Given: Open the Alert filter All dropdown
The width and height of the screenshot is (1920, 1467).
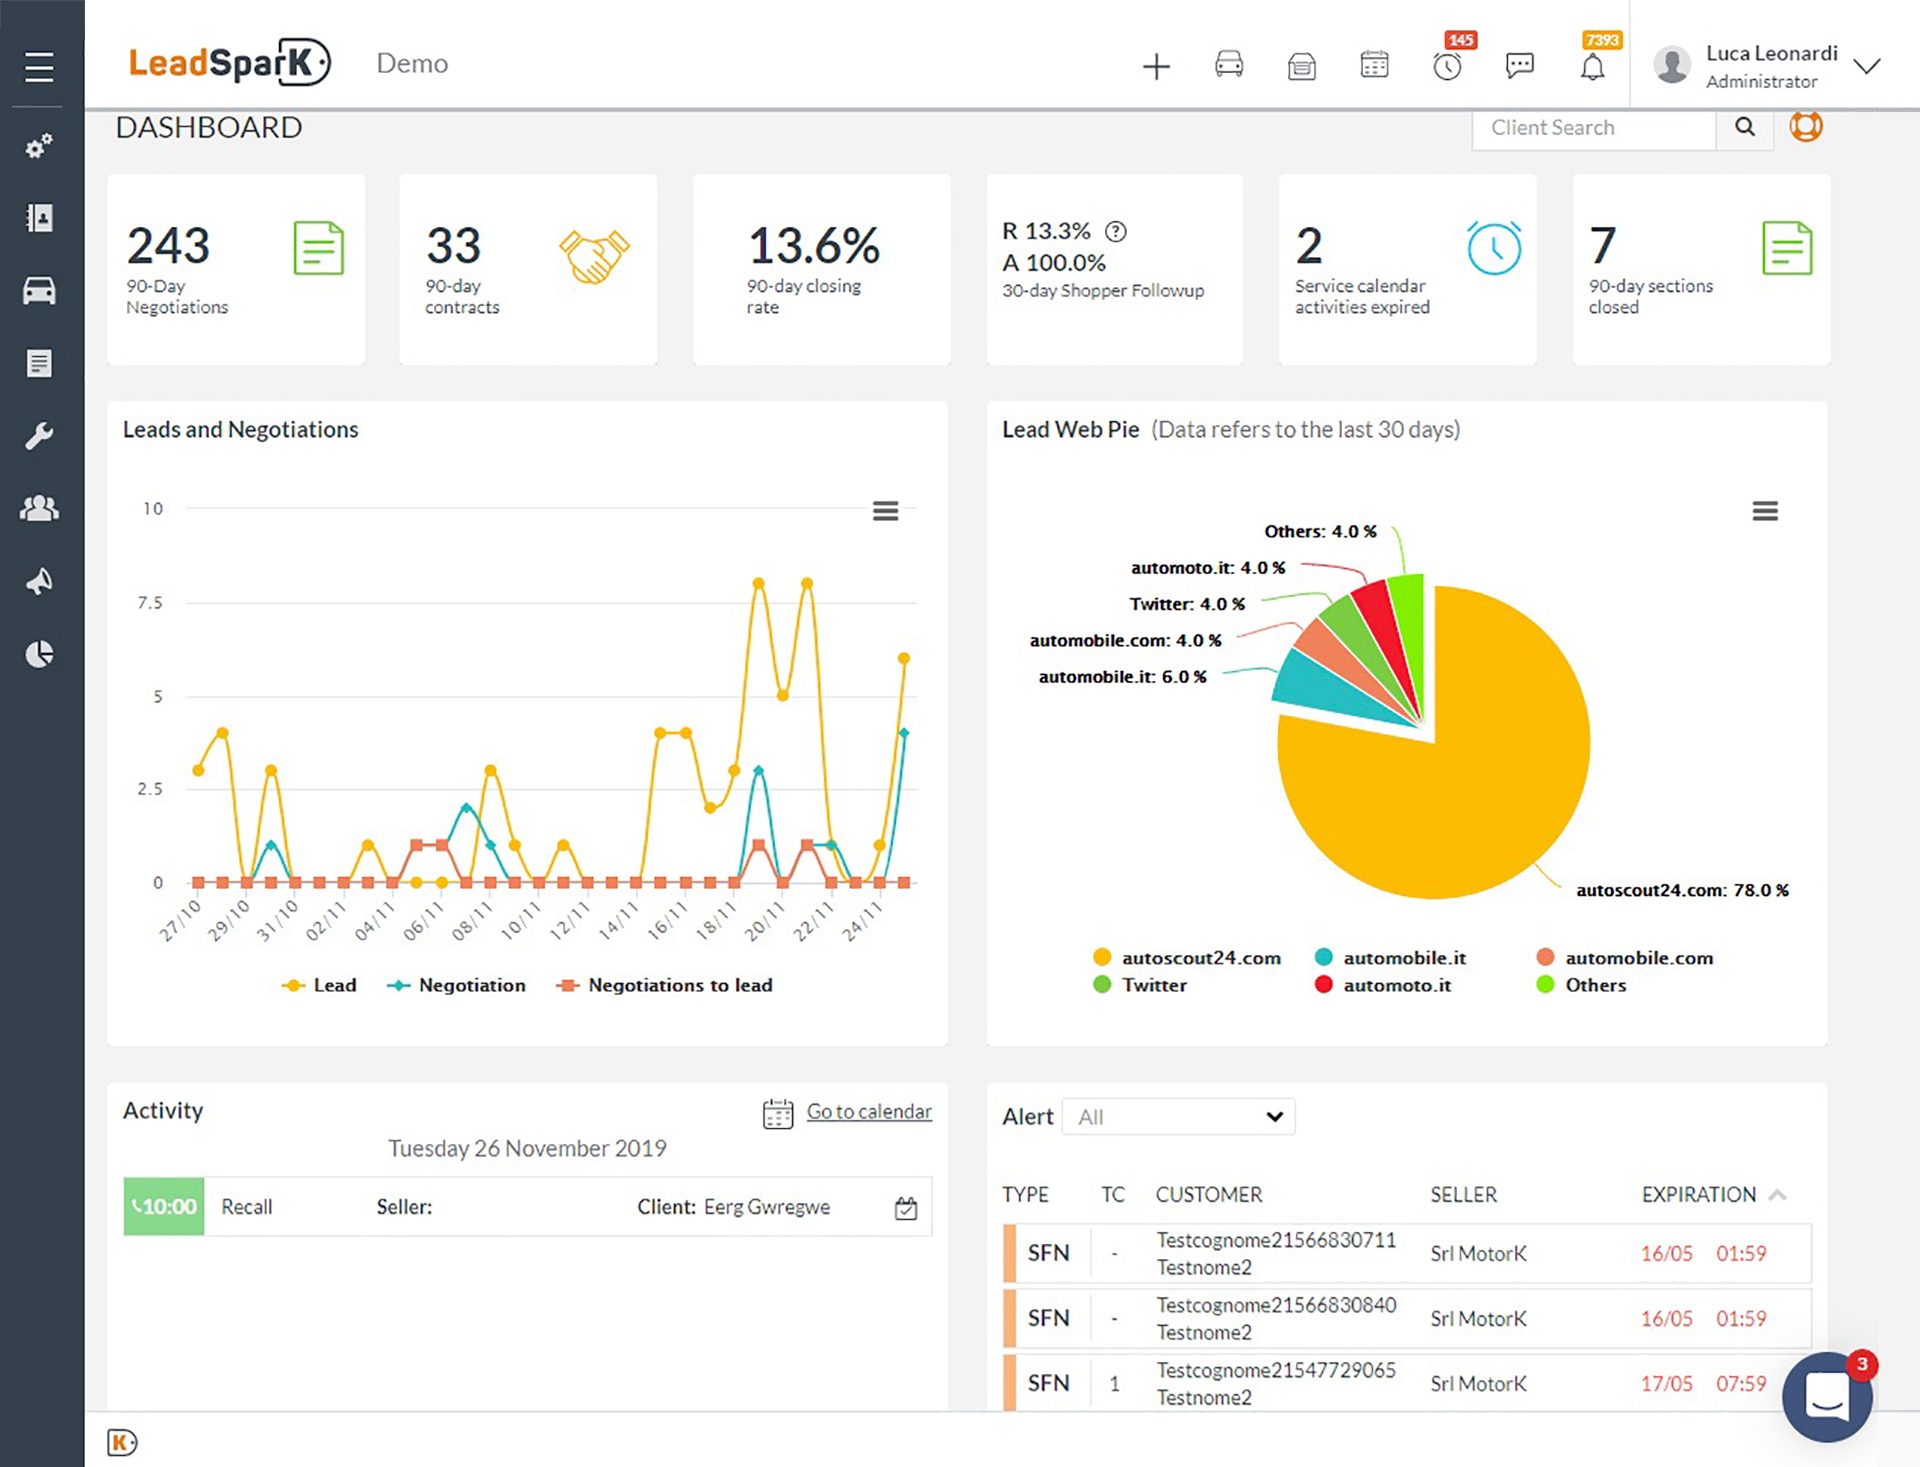Looking at the screenshot, I should [x=1179, y=1116].
